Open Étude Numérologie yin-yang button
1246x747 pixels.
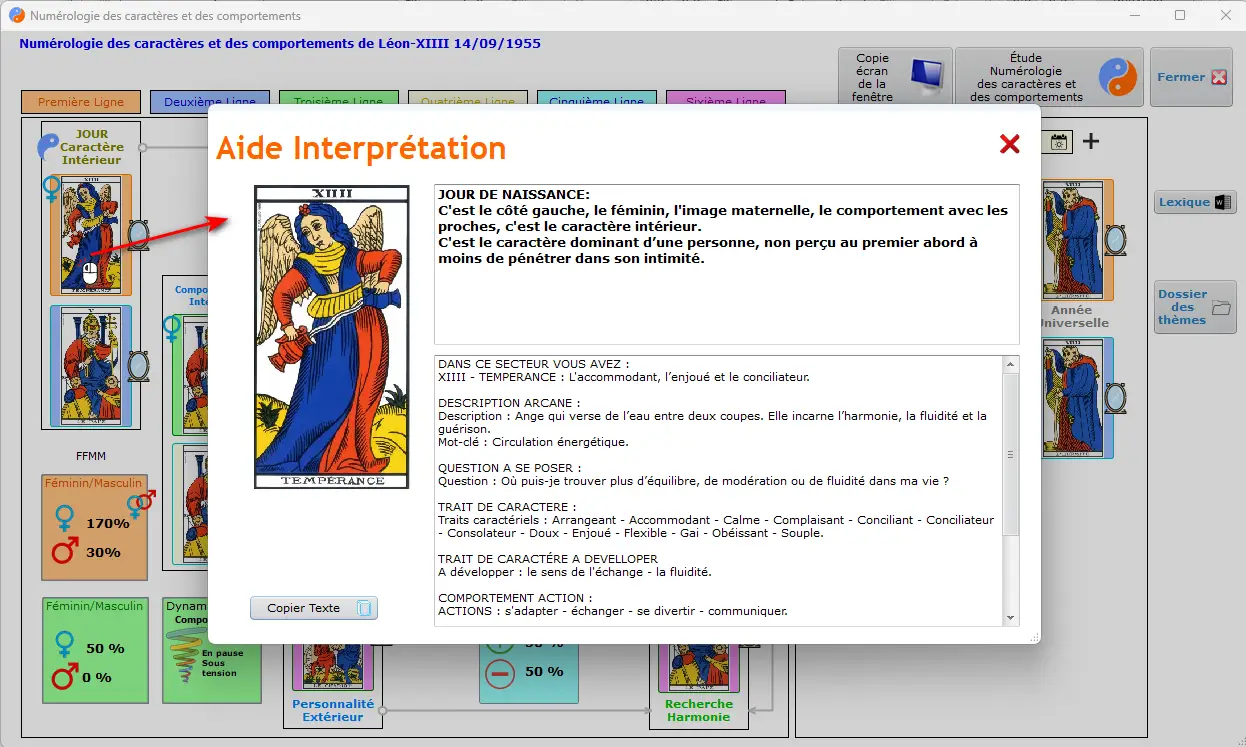point(1048,77)
